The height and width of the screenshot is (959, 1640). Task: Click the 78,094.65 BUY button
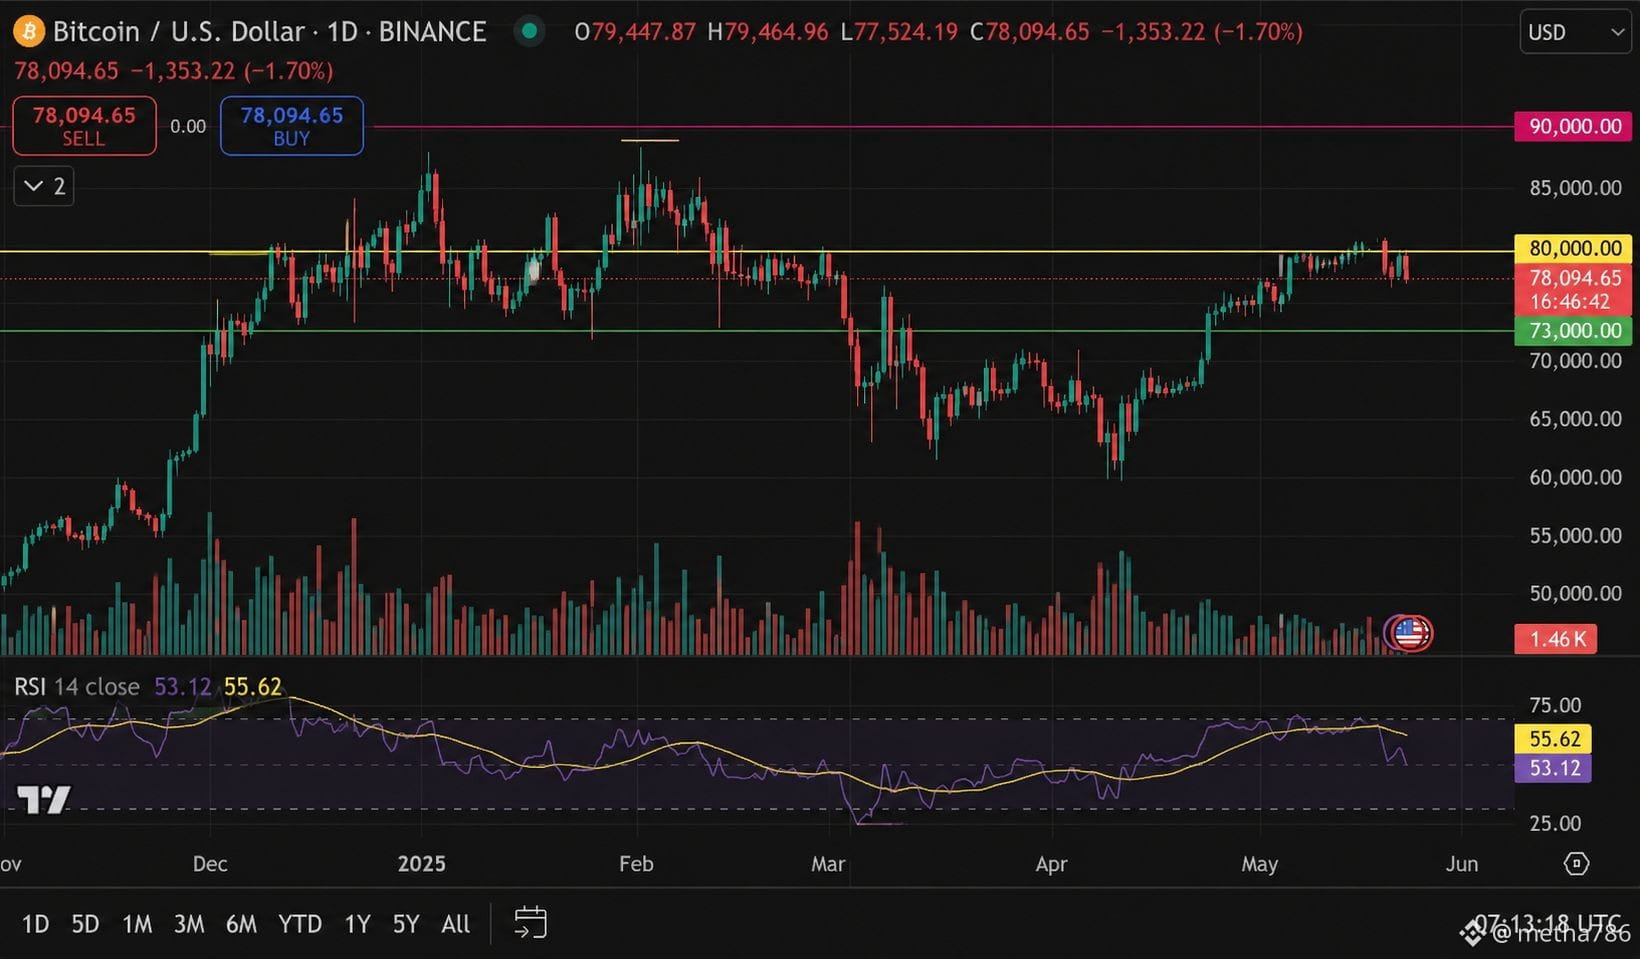(292, 126)
